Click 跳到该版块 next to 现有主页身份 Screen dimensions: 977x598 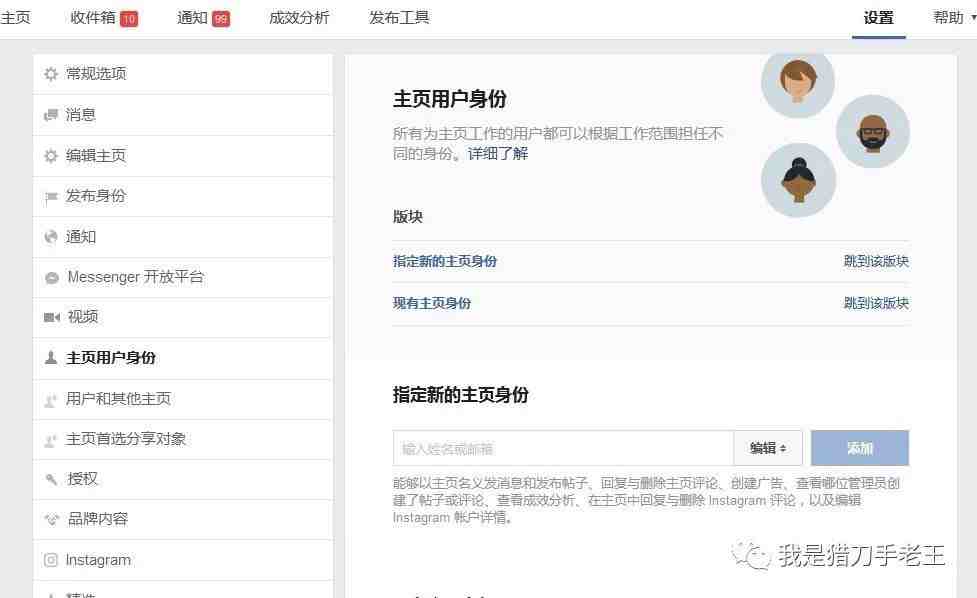[875, 303]
